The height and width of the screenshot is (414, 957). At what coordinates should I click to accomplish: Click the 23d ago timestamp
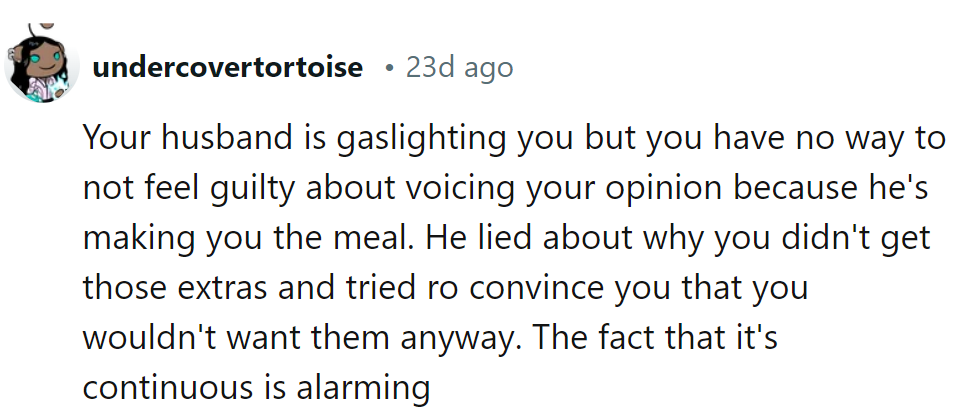[459, 68]
